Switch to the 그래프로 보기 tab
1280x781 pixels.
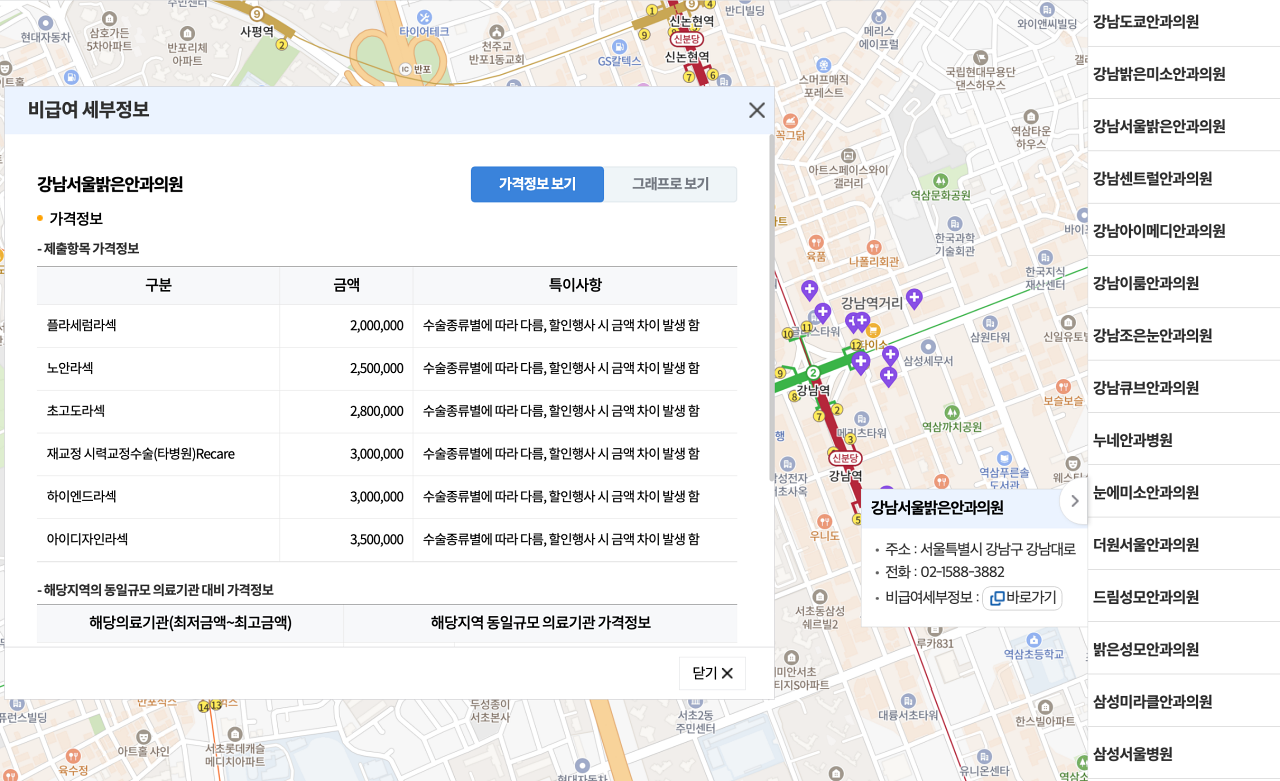coord(670,184)
